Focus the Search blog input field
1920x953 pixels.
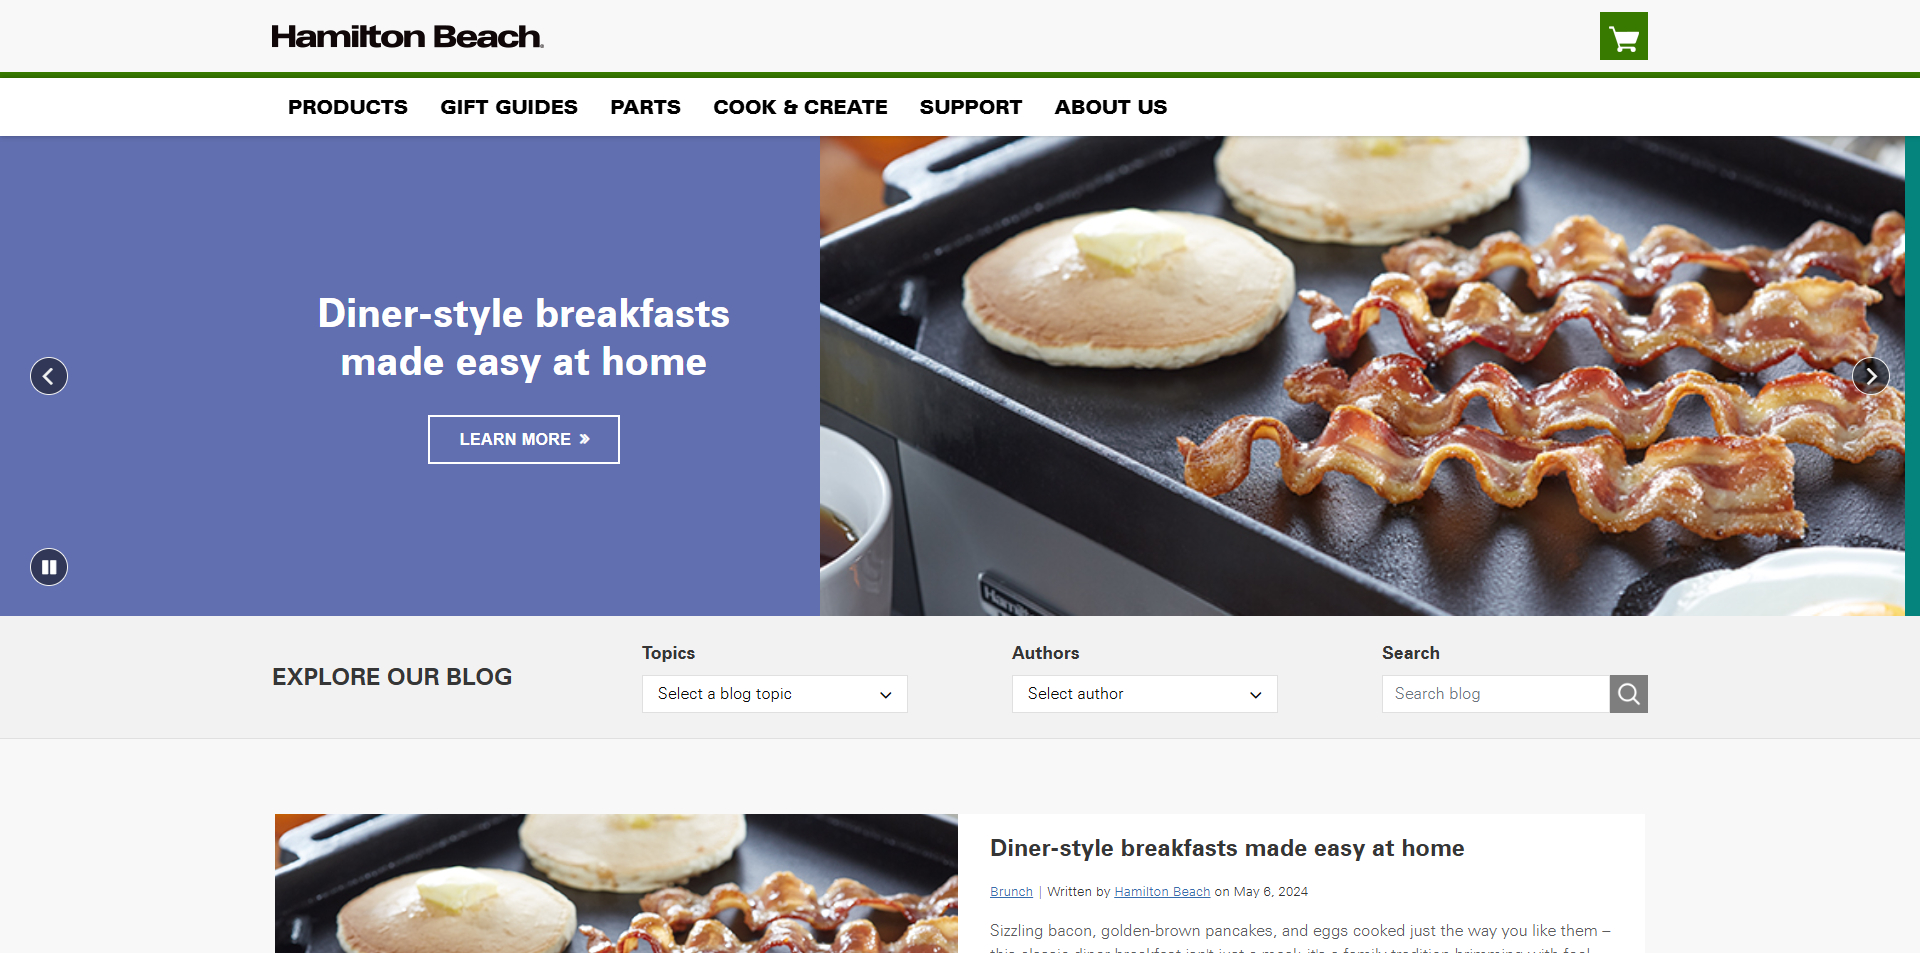pyautogui.click(x=1496, y=694)
